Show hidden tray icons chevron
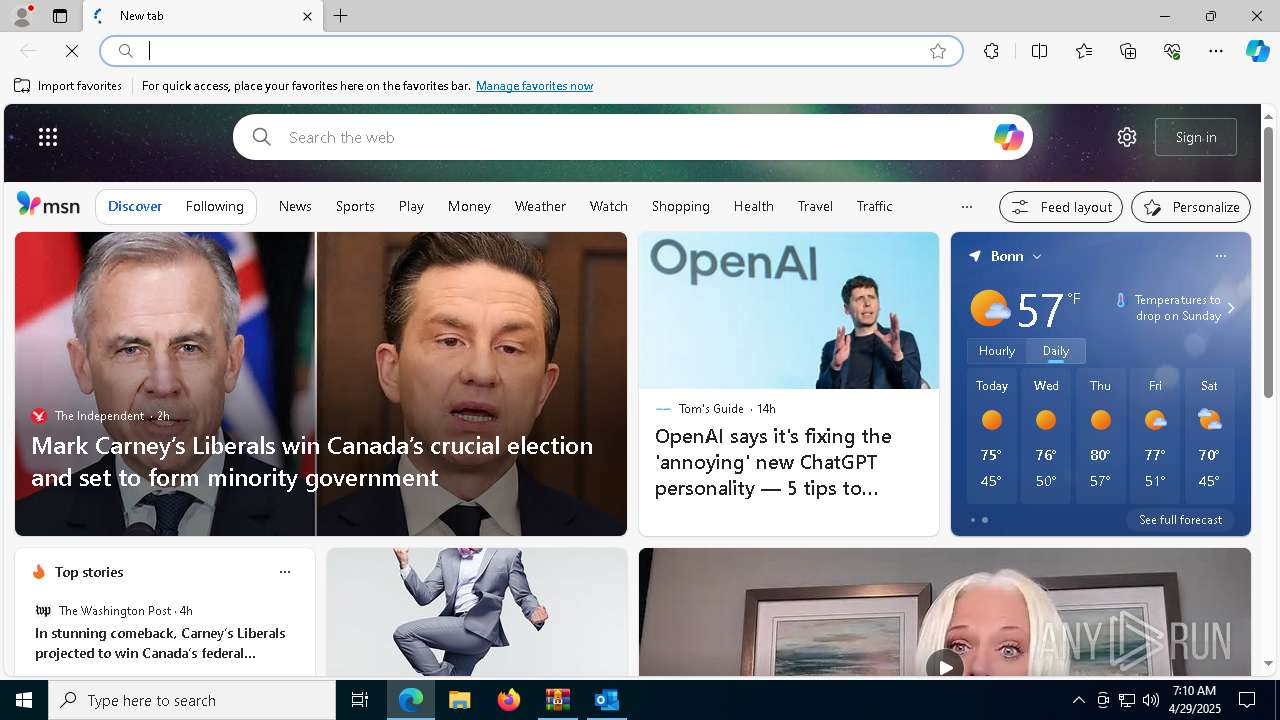This screenshot has height=720, width=1280. pyautogui.click(x=1078, y=700)
